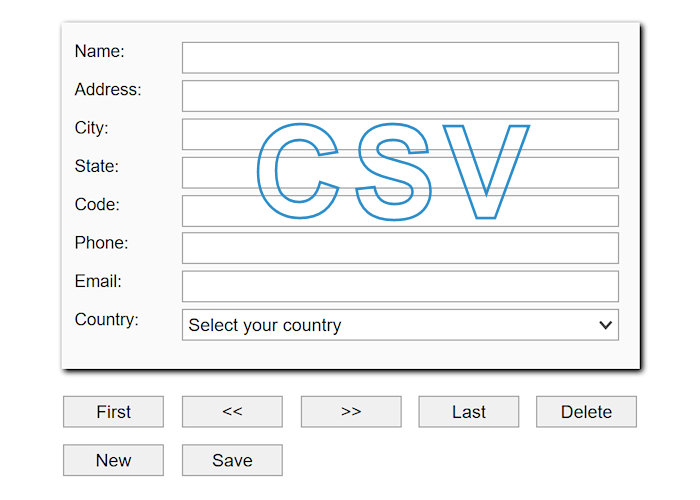Save the current record
Viewport: 700px width, 500px height.
pyautogui.click(x=232, y=460)
